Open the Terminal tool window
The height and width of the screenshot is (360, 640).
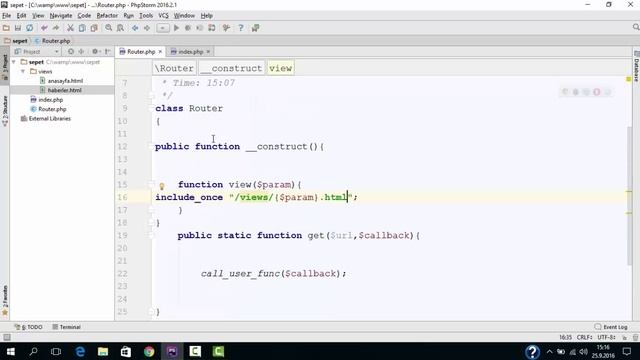[67, 327]
